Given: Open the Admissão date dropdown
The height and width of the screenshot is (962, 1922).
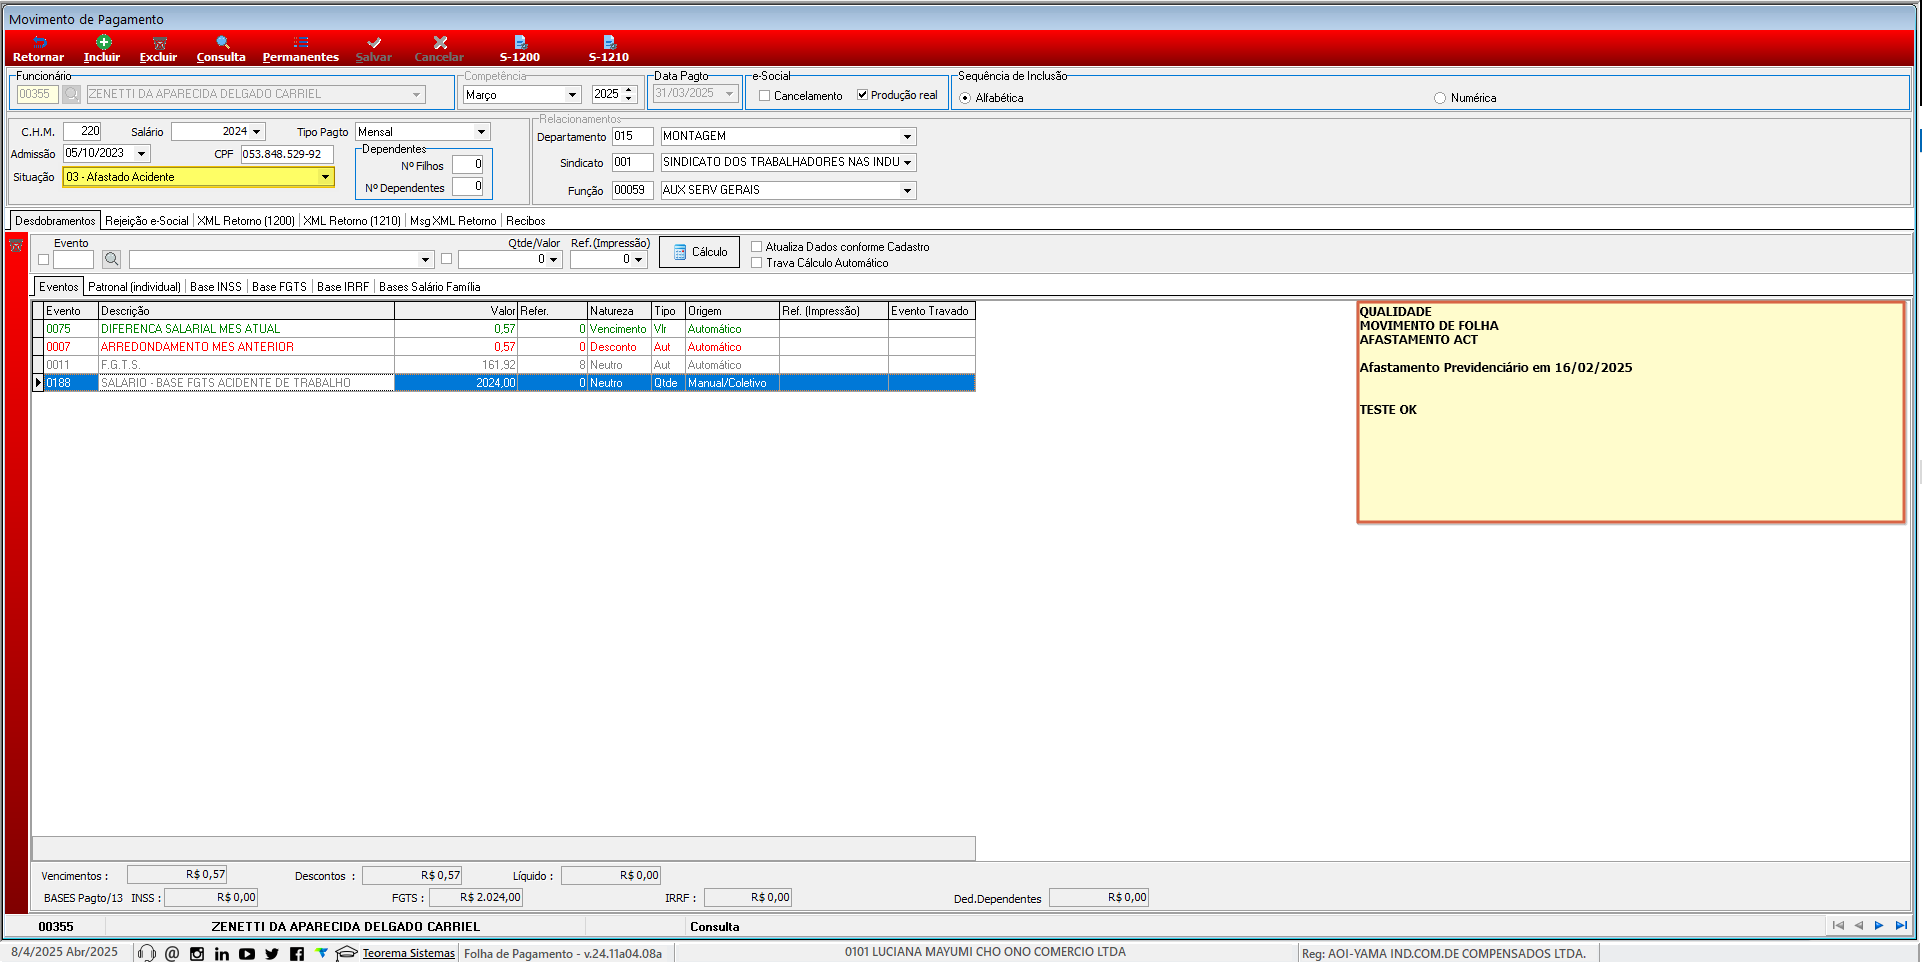Looking at the screenshot, I should click(x=142, y=154).
